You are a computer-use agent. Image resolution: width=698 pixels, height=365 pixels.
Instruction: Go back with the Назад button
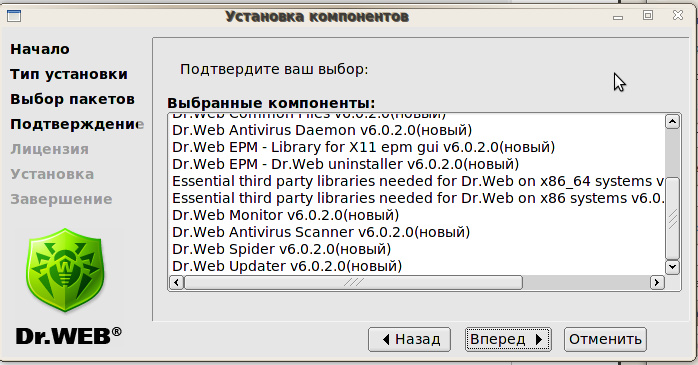410,340
